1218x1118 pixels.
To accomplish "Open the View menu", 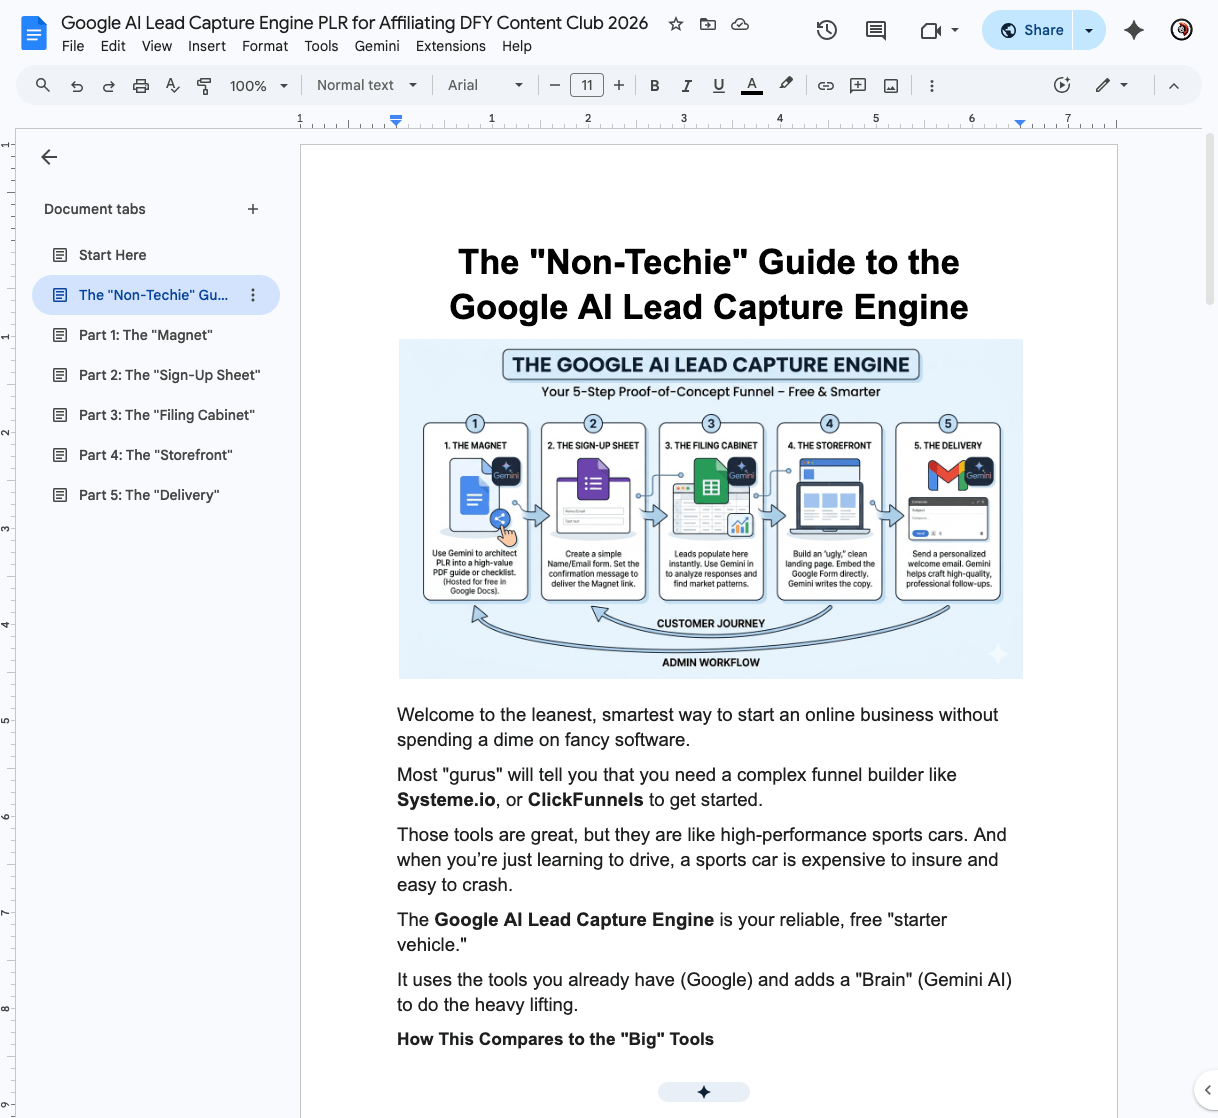I will 157,46.
